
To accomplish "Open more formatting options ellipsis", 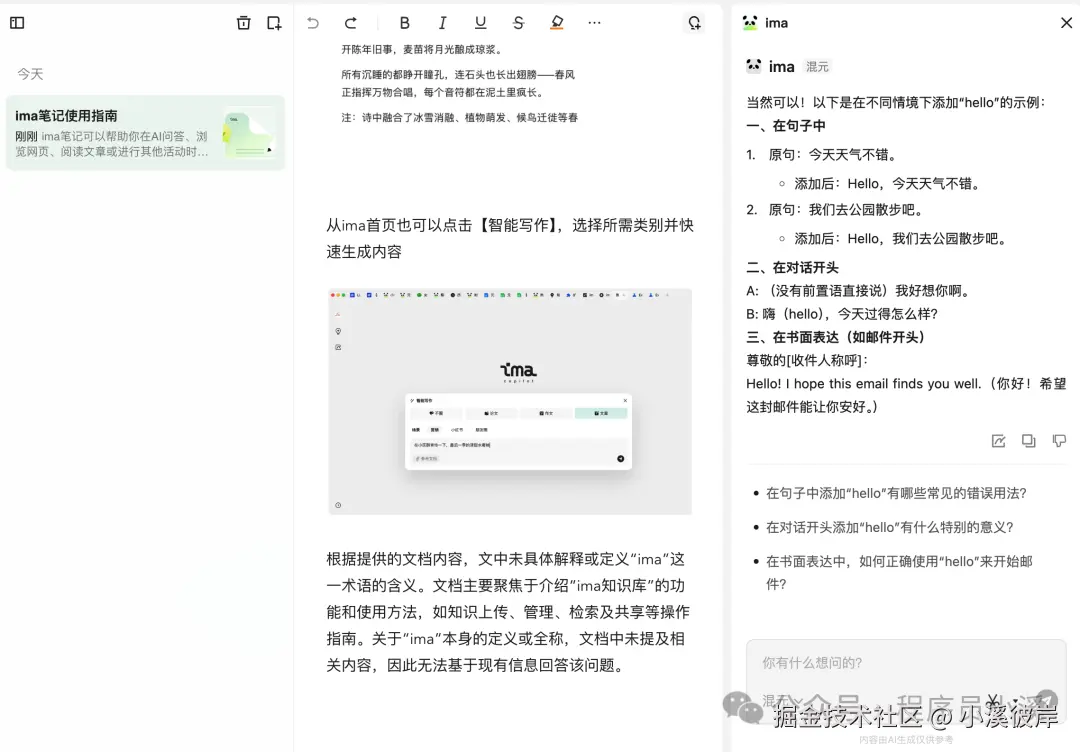I will click(x=594, y=23).
